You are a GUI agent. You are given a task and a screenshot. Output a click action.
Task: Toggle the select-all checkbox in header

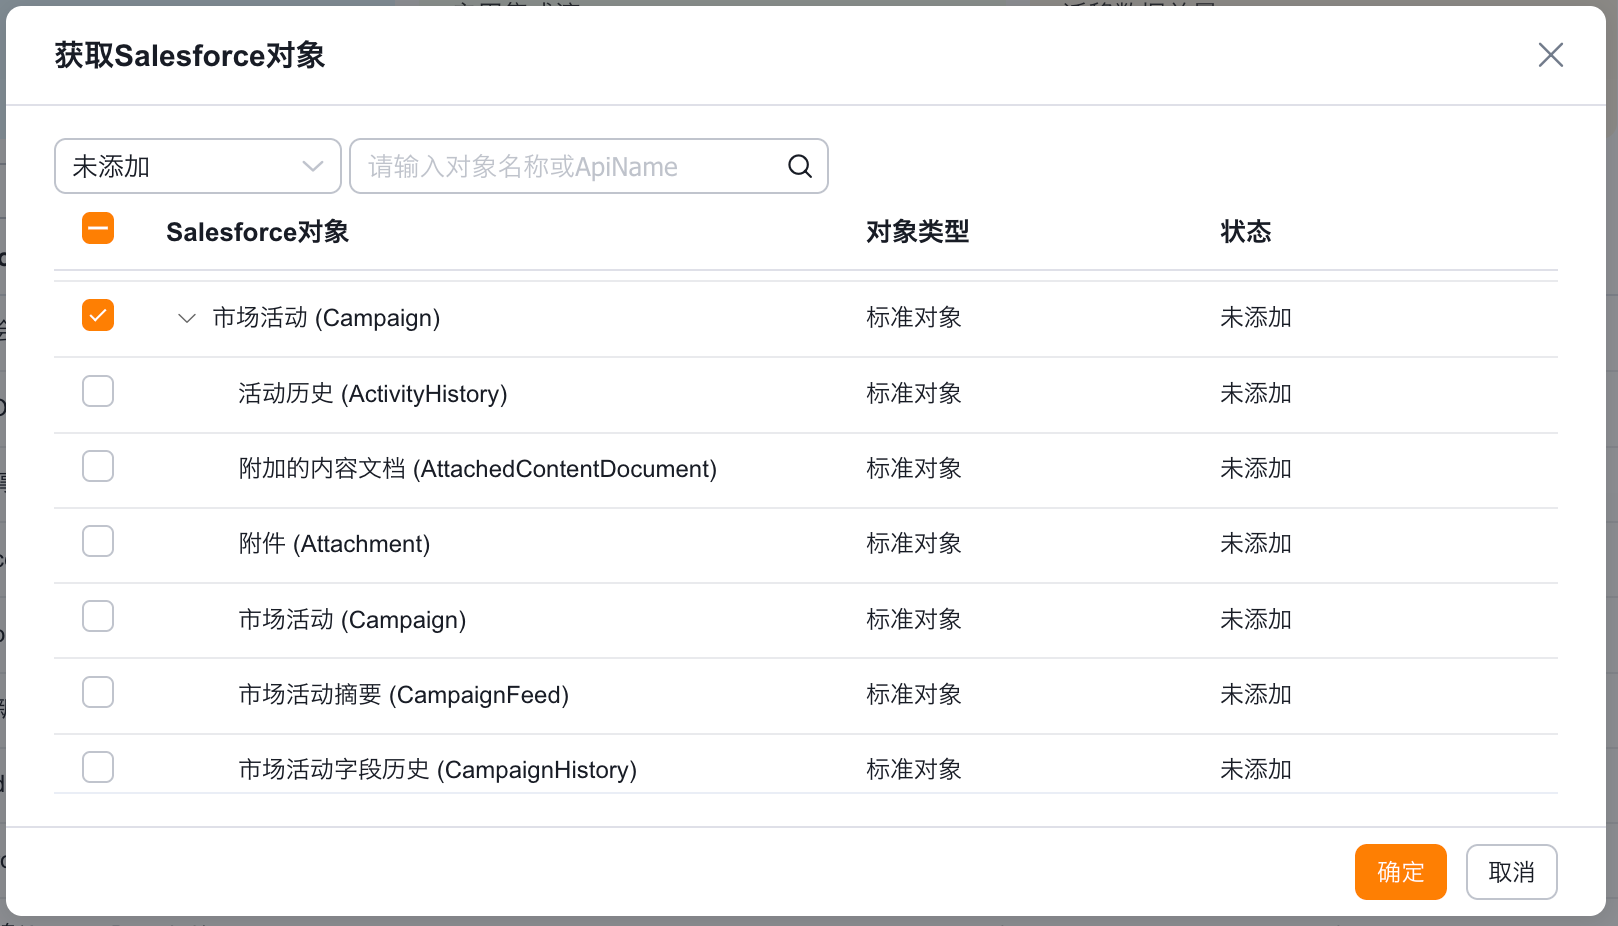click(x=98, y=229)
